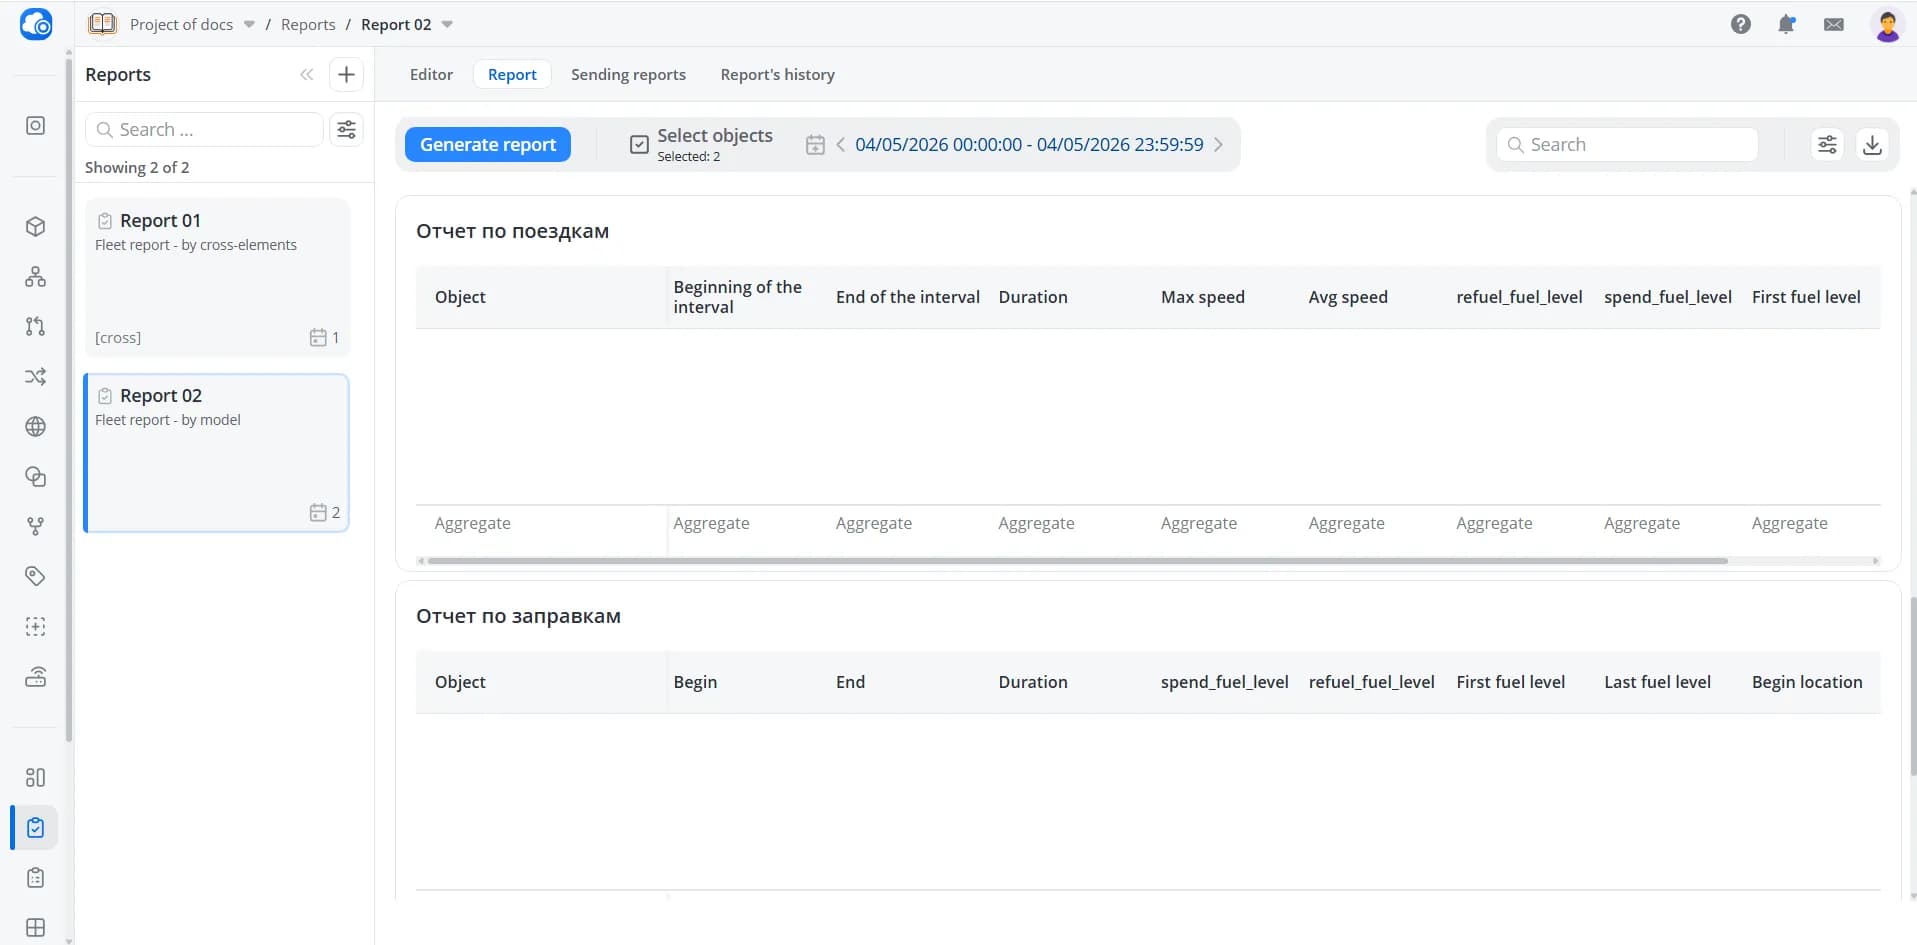Expand the Report 02 breadcrumb dropdown arrow

tap(447, 24)
